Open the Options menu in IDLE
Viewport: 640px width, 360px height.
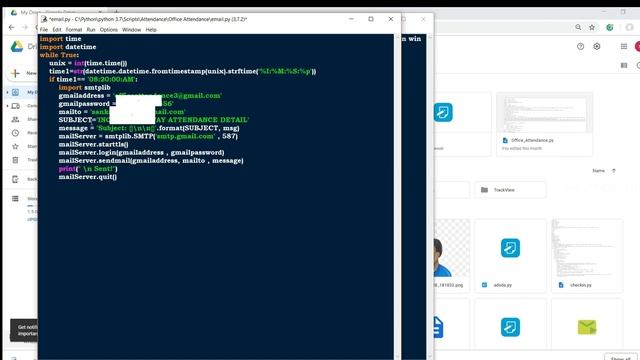coord(109,30)
